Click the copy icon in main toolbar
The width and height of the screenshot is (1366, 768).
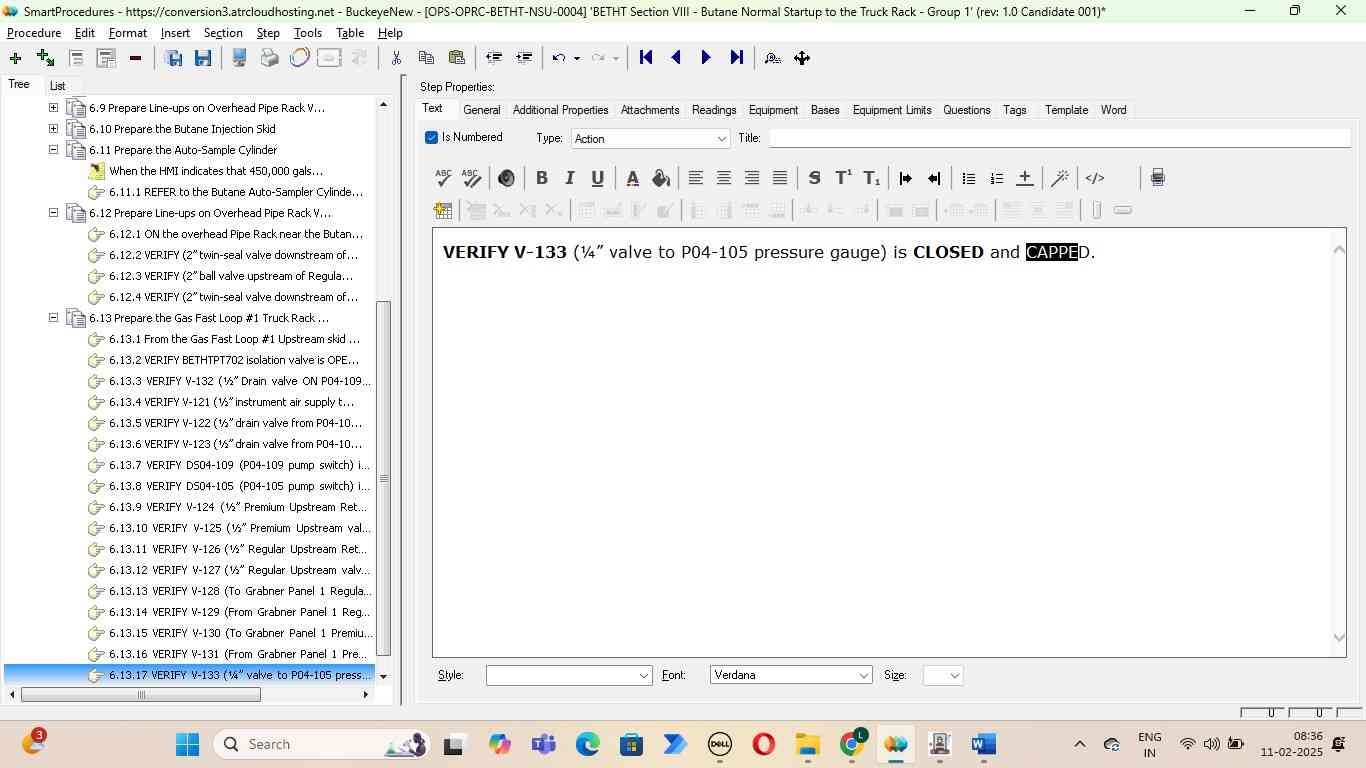(426, 58)
